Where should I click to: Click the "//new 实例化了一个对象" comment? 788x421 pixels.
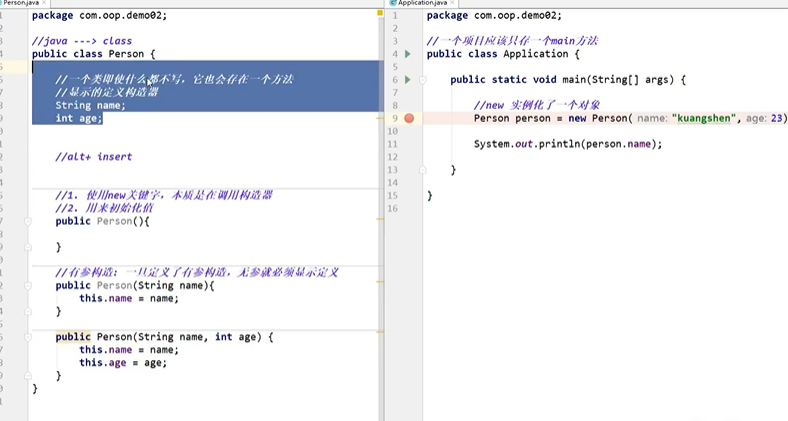[x=537, y=105]
